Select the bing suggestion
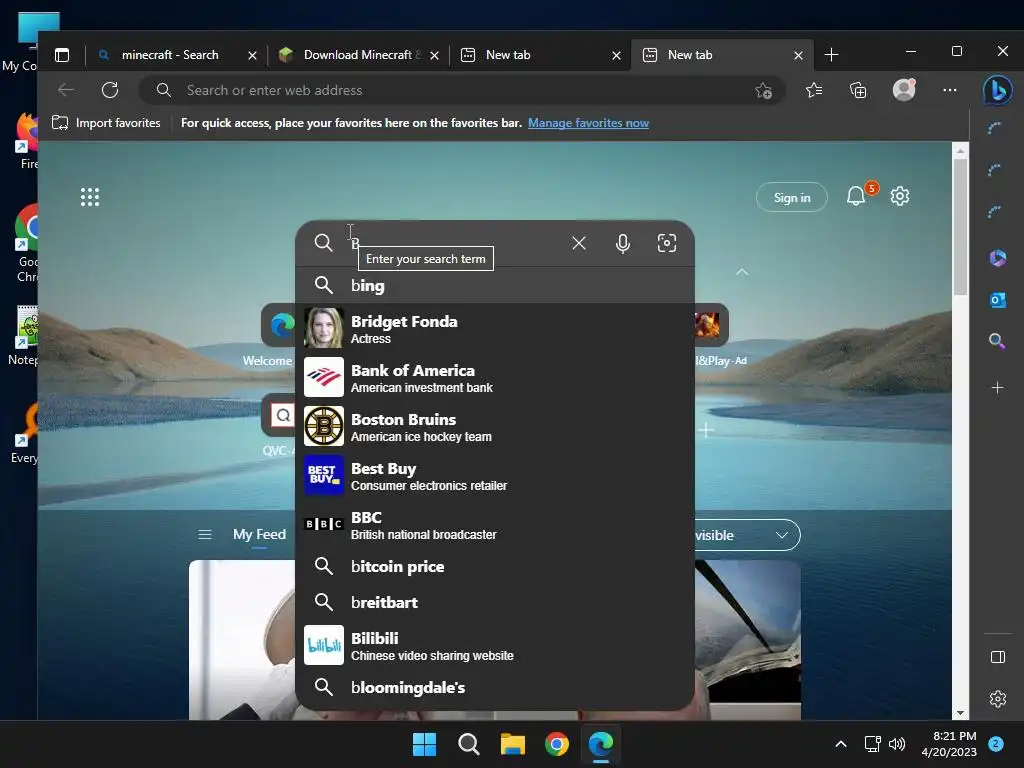This screenshot has width=1024, height=768. tap(494, 285)
